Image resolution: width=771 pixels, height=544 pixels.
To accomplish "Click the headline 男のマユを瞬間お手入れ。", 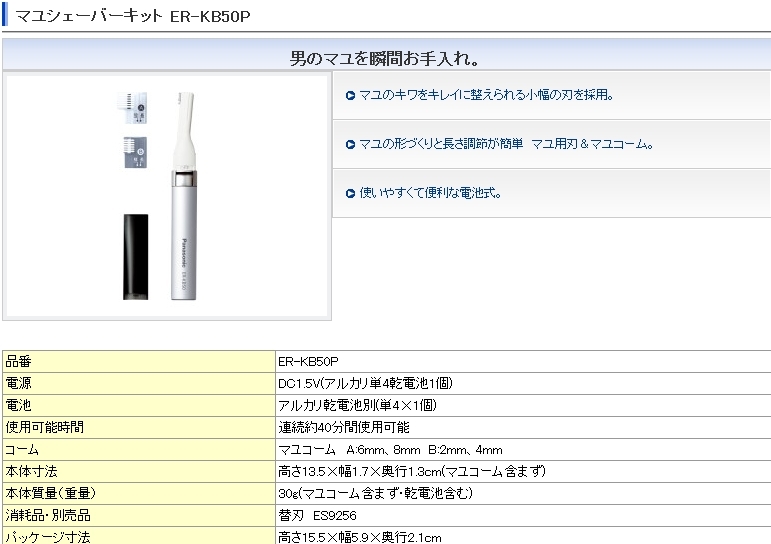I will (385, 59).
